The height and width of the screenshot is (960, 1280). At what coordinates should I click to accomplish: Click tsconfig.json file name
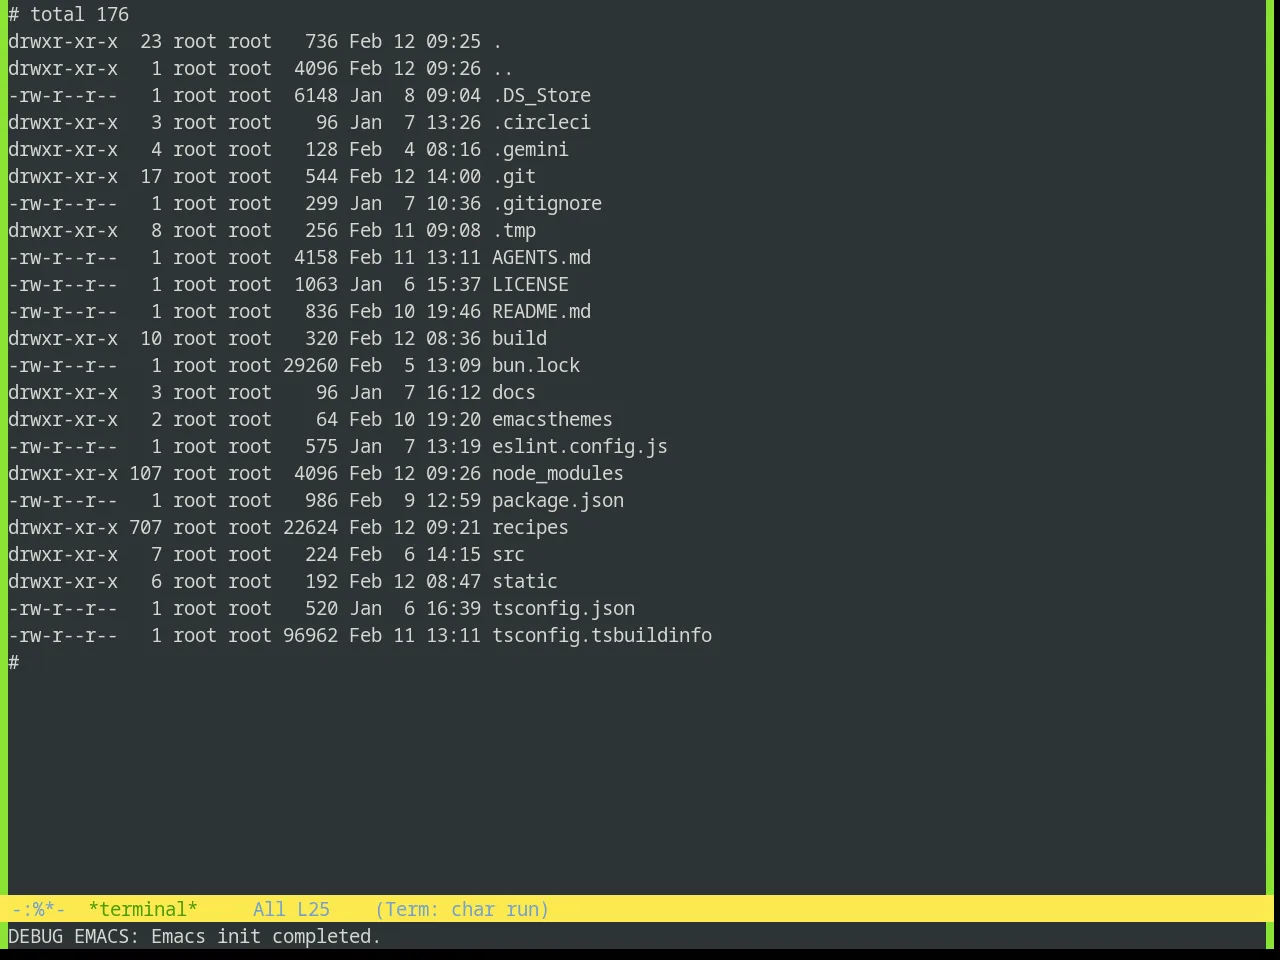click(563, 608)
